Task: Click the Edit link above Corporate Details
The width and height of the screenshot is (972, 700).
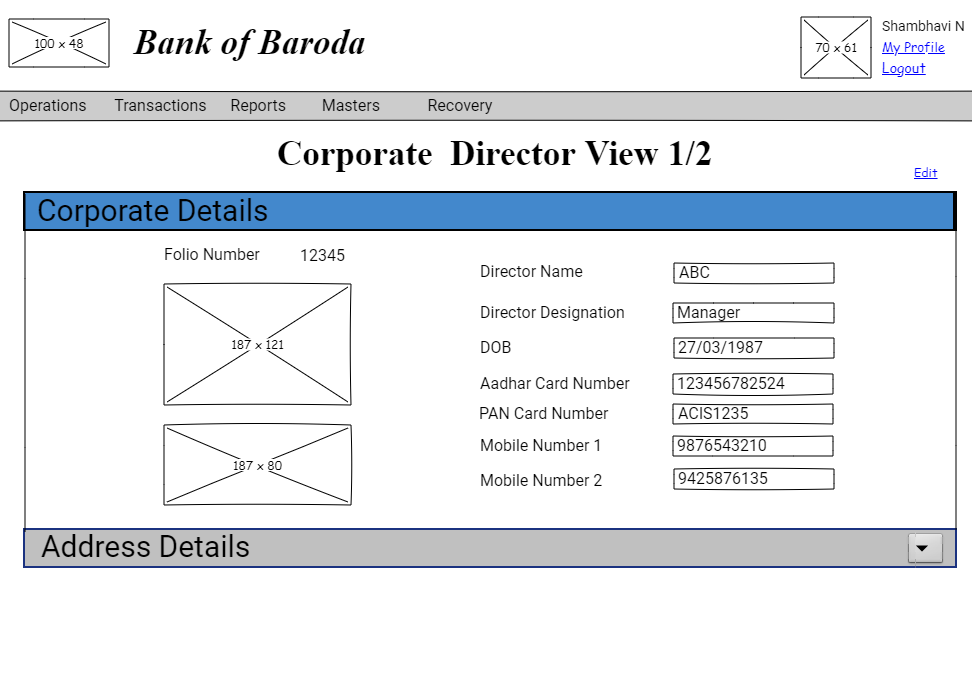Action: tap(925, 173)
